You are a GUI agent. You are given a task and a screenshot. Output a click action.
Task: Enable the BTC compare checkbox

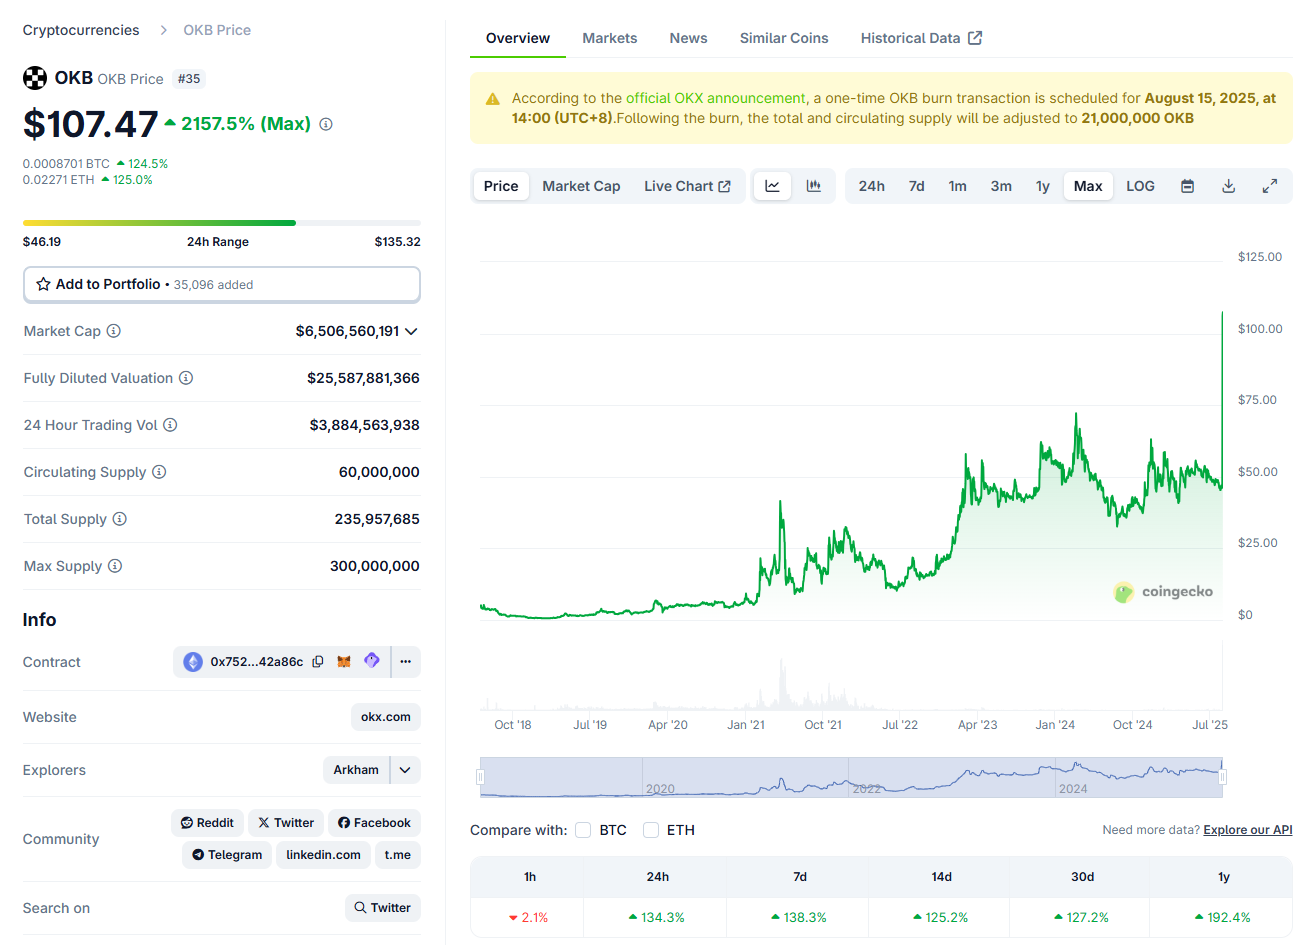(583, 830)
